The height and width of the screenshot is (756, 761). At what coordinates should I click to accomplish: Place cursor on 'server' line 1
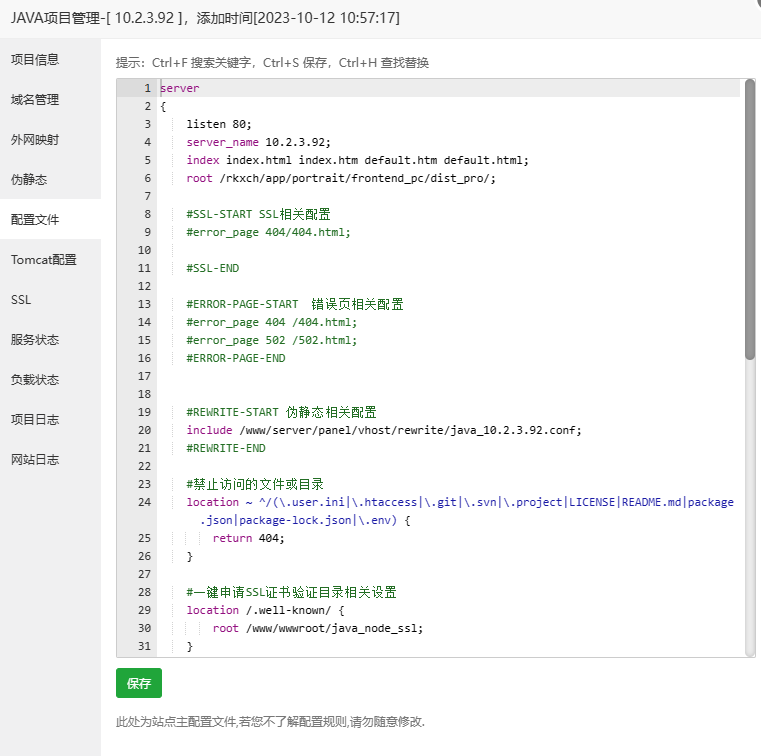180,88
